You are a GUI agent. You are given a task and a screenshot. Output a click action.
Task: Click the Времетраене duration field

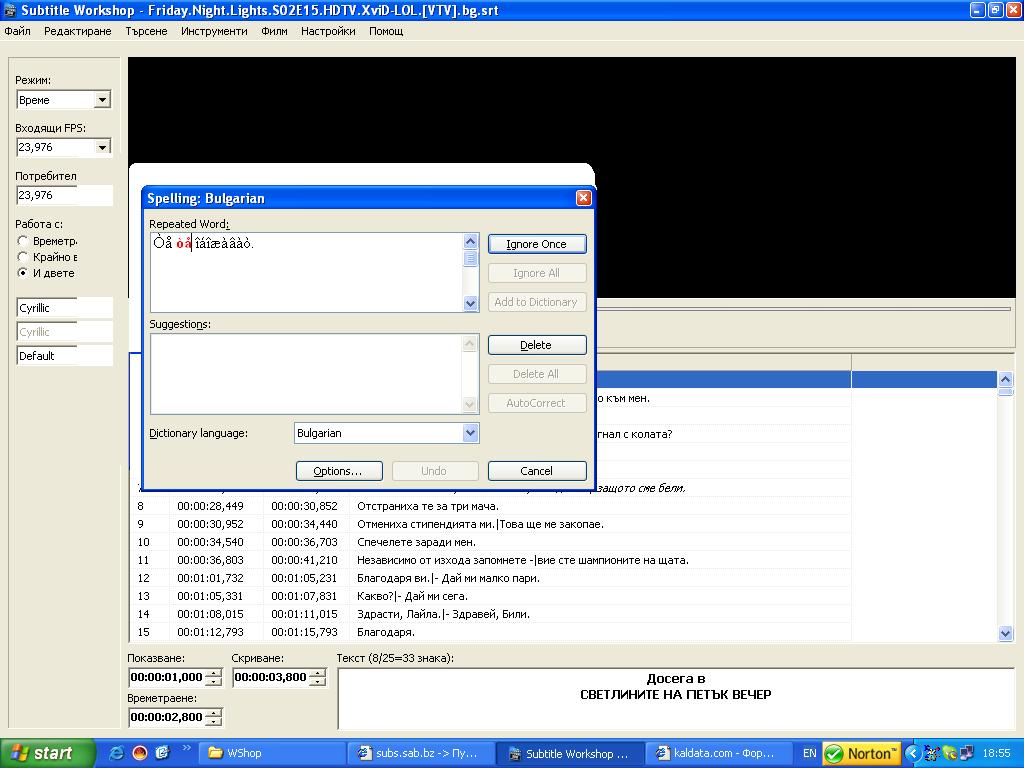(x=167, y=717)
